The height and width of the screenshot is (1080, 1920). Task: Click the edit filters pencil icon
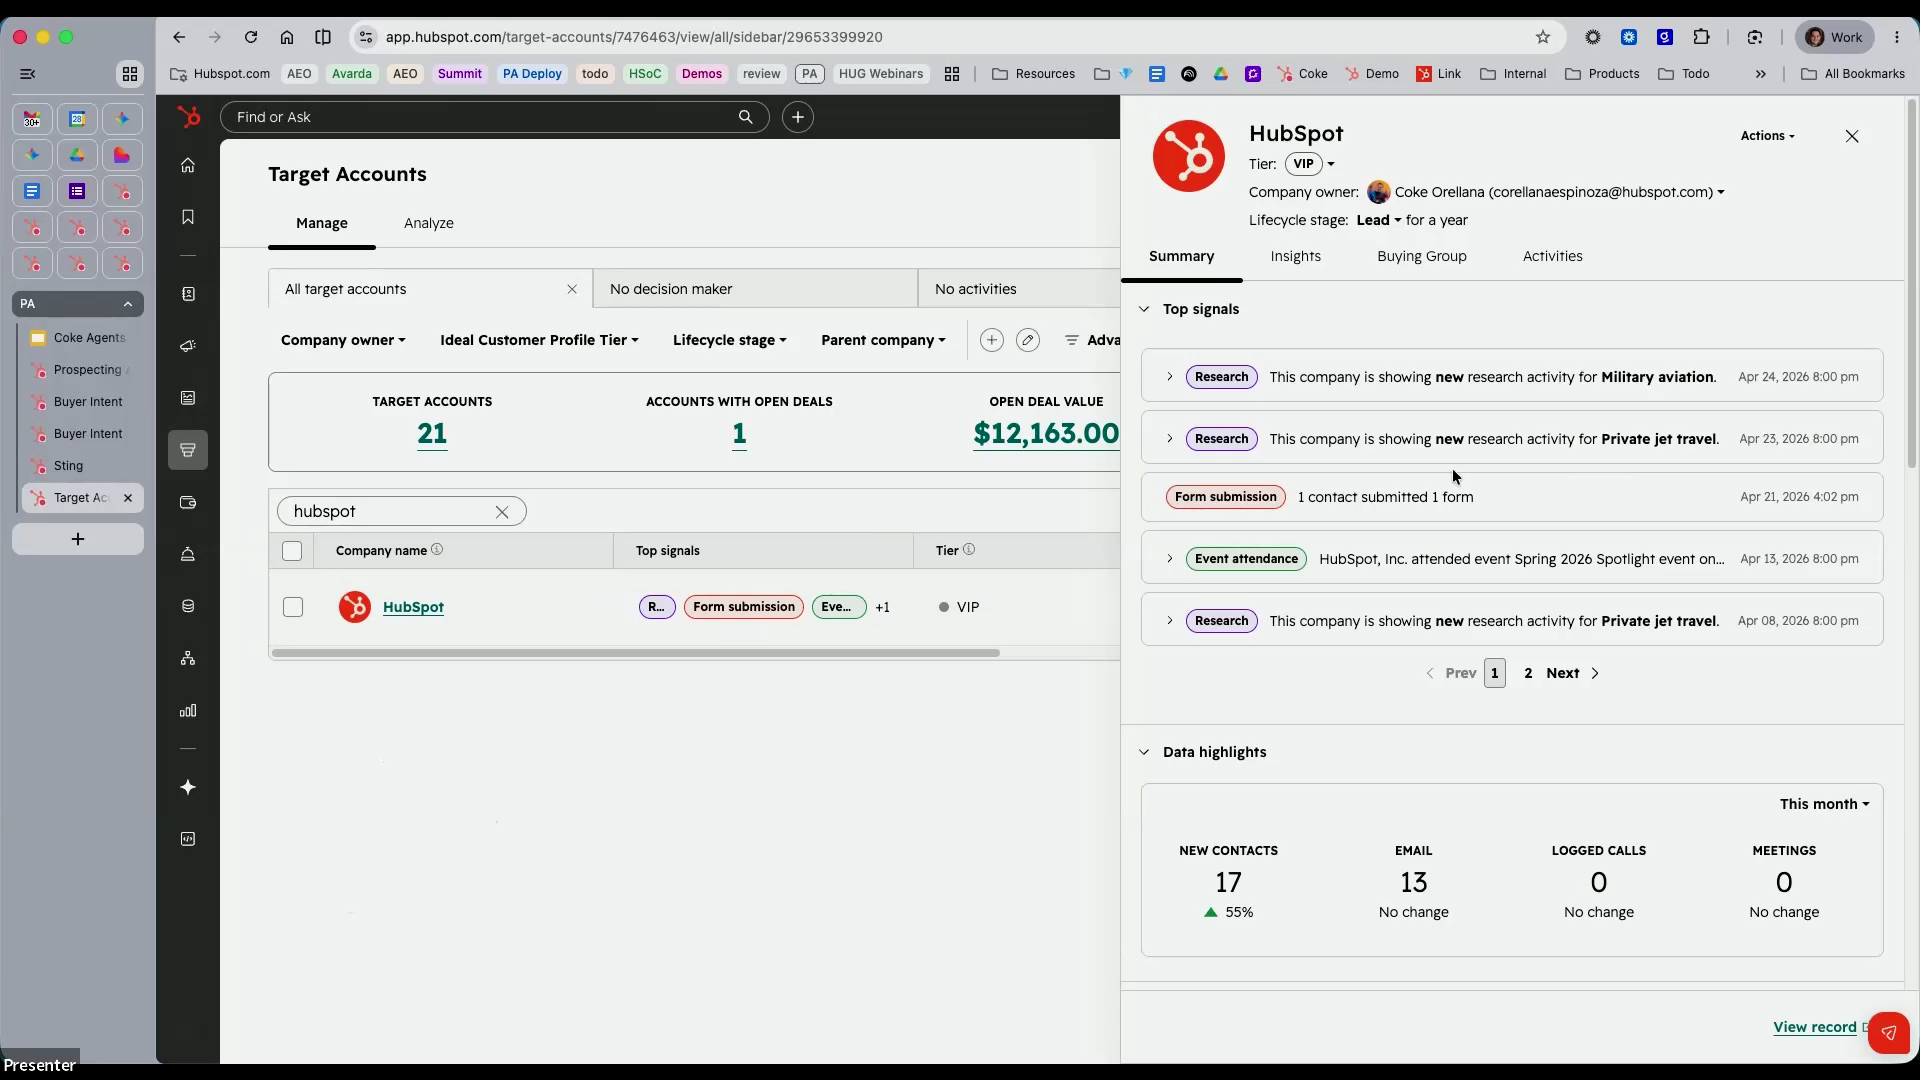coord(1027,340)
